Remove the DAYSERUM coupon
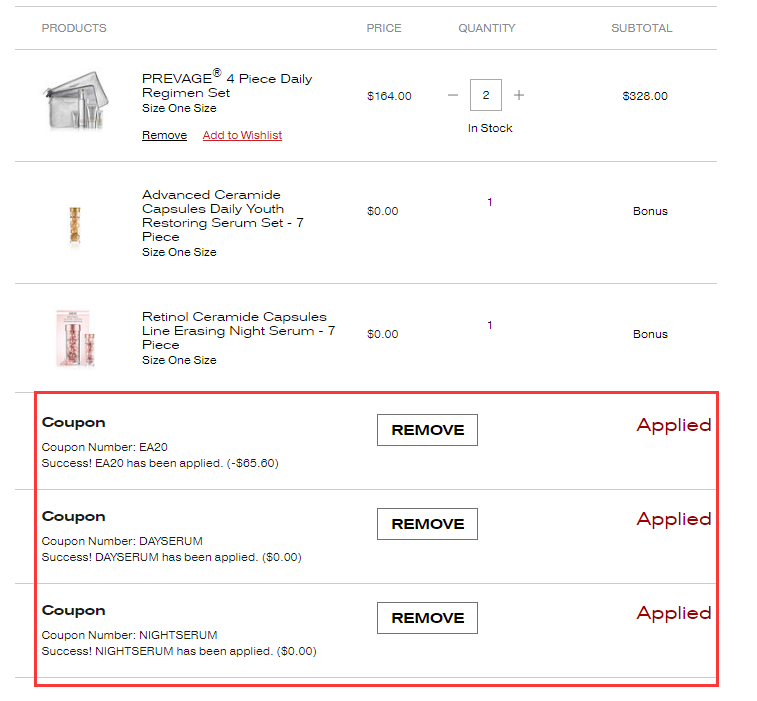The image size is (757, 701). pos(427,524)
